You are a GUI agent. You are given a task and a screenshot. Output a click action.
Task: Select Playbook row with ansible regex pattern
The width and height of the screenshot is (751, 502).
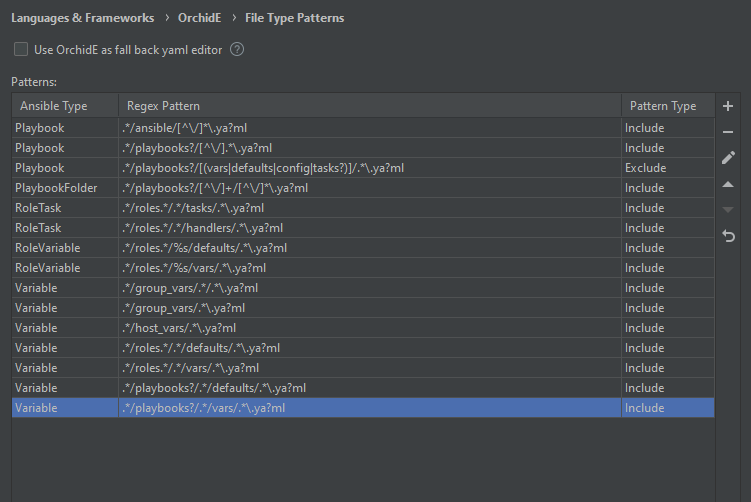363,128
